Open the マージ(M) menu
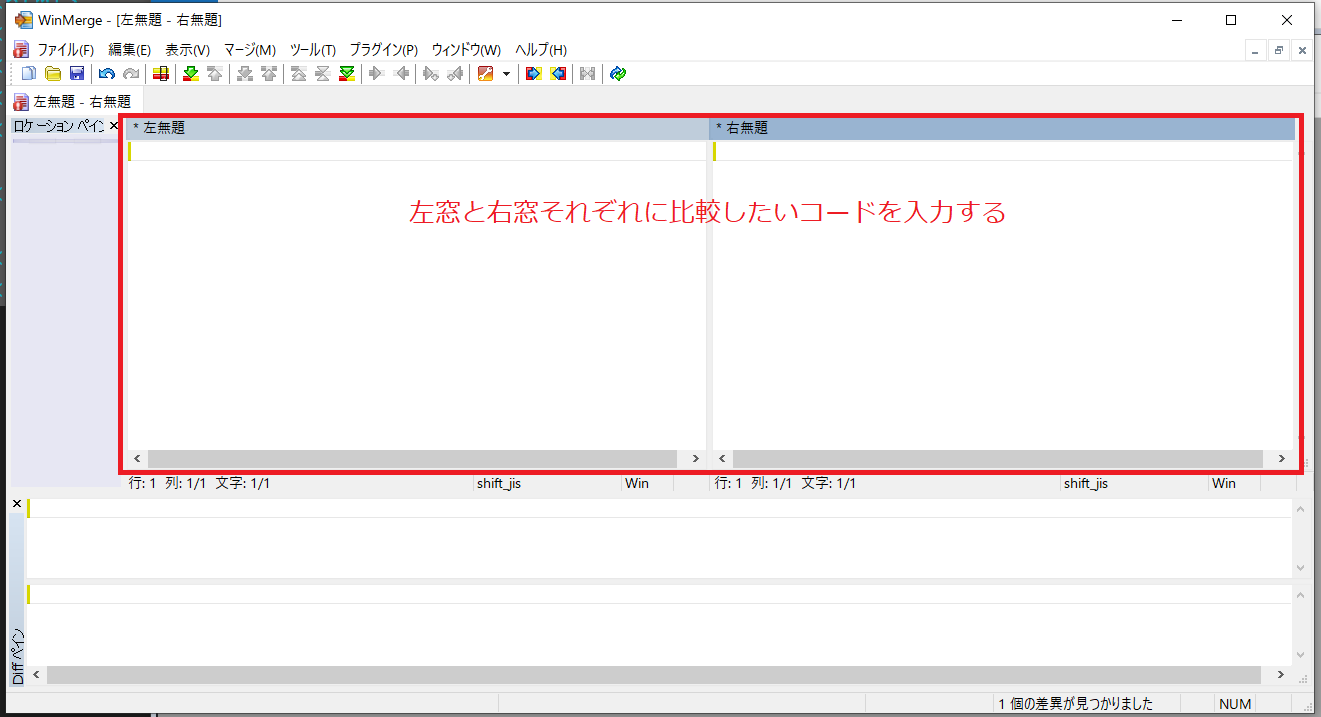Viewport: 1321px width, 717px height. pyautogui.click(x=249, y=50)
